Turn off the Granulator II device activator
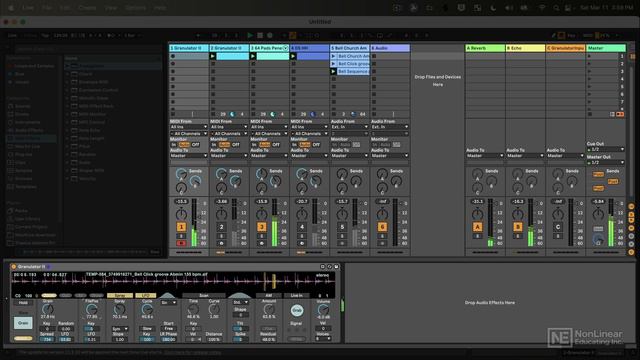 pyautogui.click(x=13, y=267)
